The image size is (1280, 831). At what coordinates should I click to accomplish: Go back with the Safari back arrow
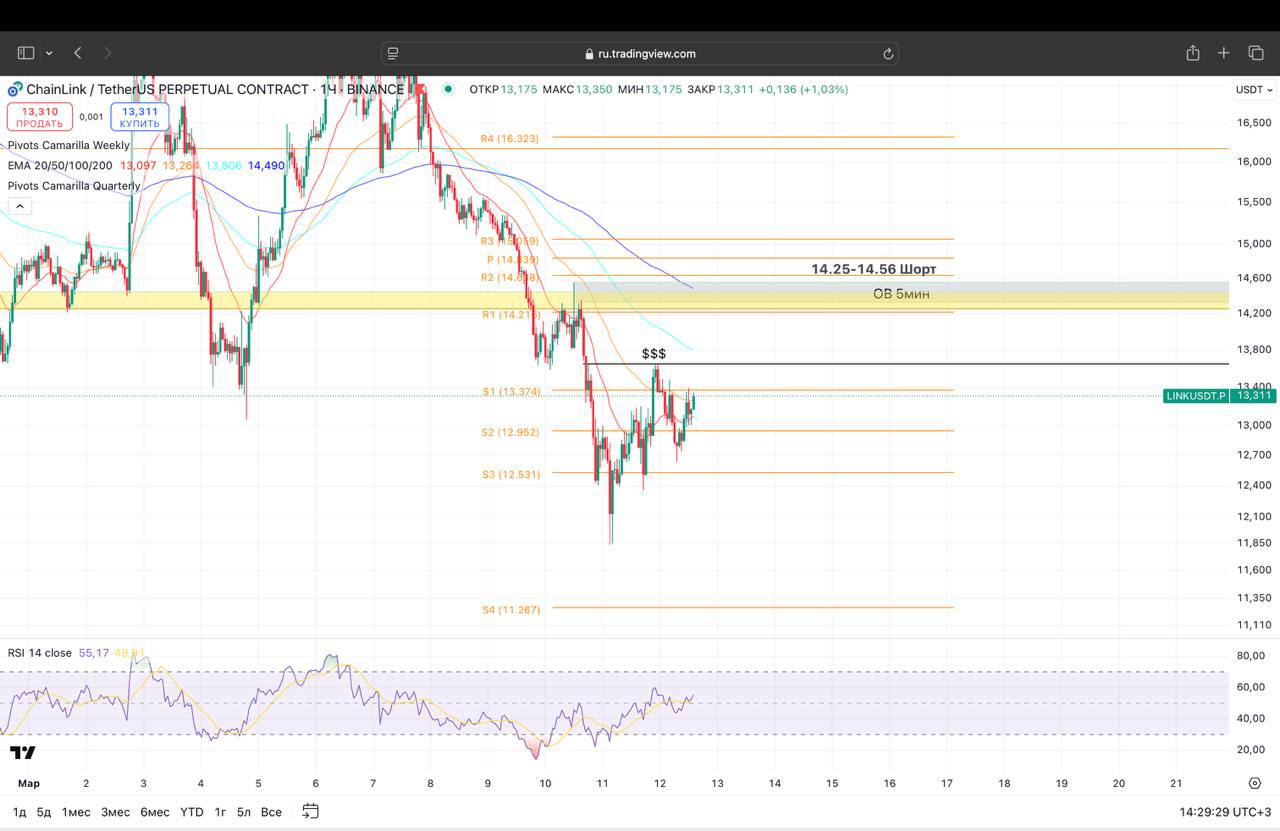click(78, 53)
